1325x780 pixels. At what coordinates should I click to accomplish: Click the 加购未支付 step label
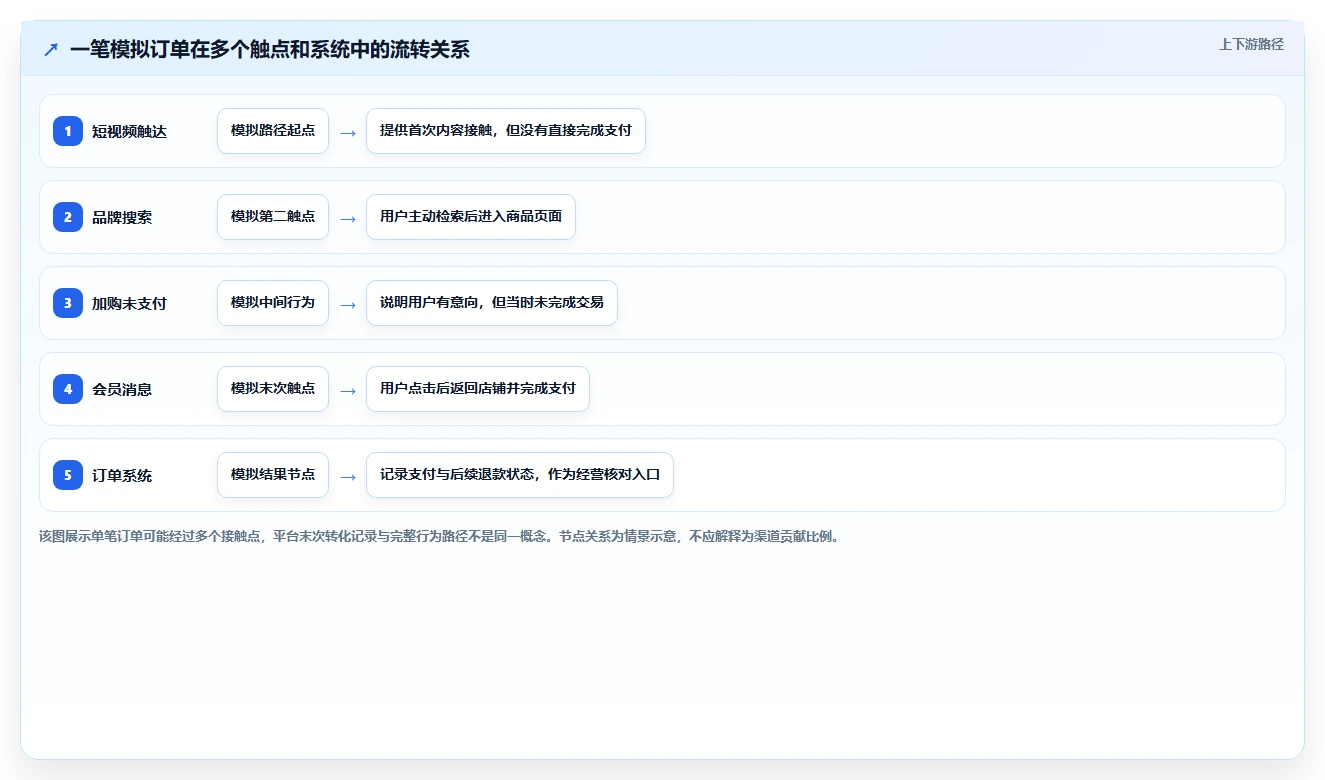[129, 303]
